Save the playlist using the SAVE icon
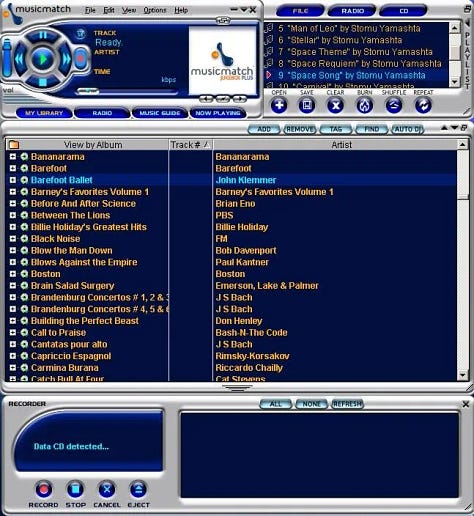 [307, 106]
